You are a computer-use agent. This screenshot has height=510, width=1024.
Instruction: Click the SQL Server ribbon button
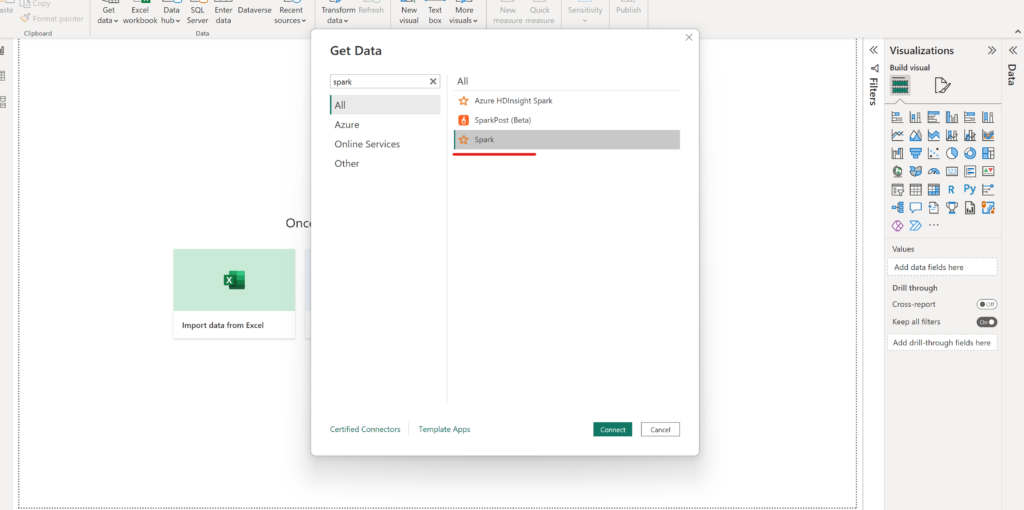[198, 13]
